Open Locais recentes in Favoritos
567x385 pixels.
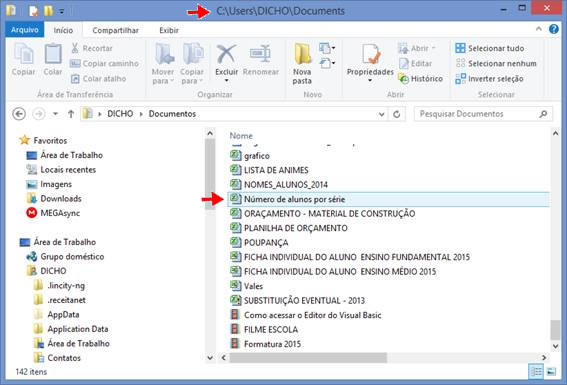(x=61, y=170)
